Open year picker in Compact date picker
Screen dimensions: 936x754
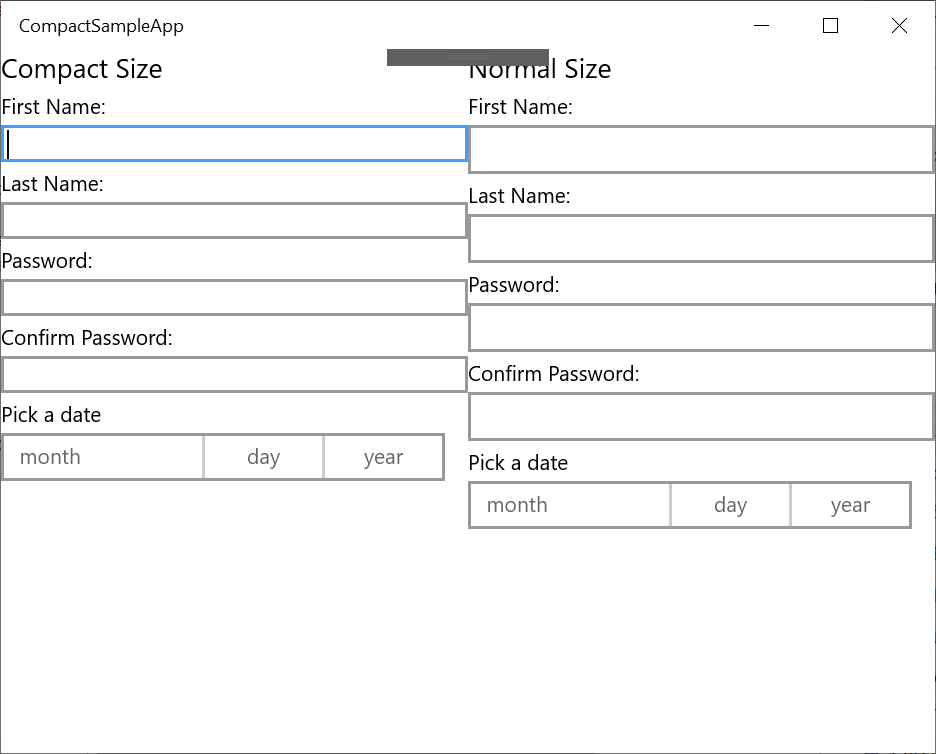pyautogui.click(x=384, y=457)
